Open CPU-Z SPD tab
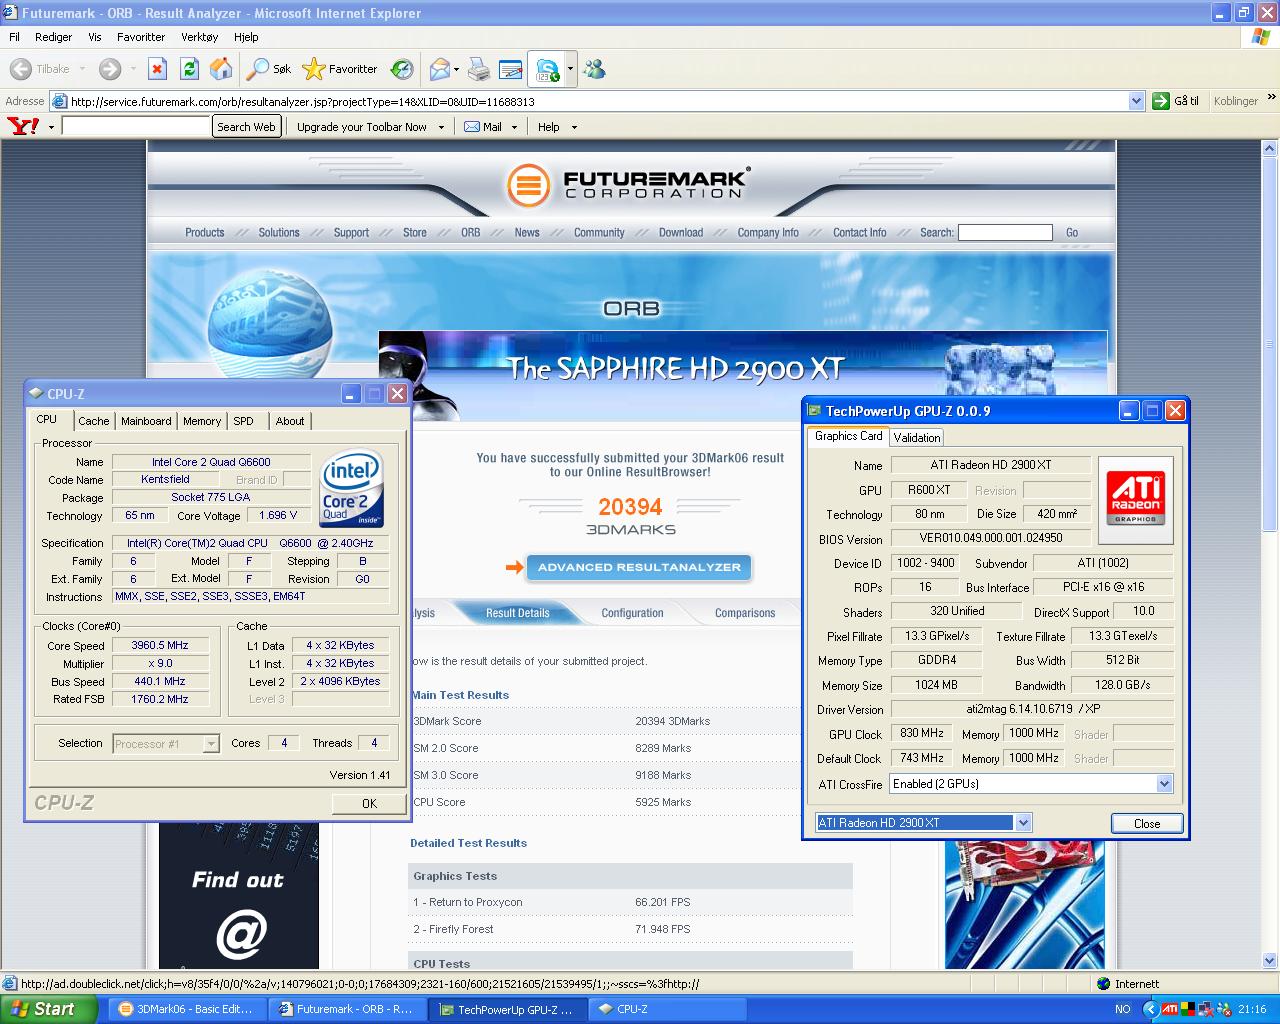 pyautogui.click(x=243, y=421)
